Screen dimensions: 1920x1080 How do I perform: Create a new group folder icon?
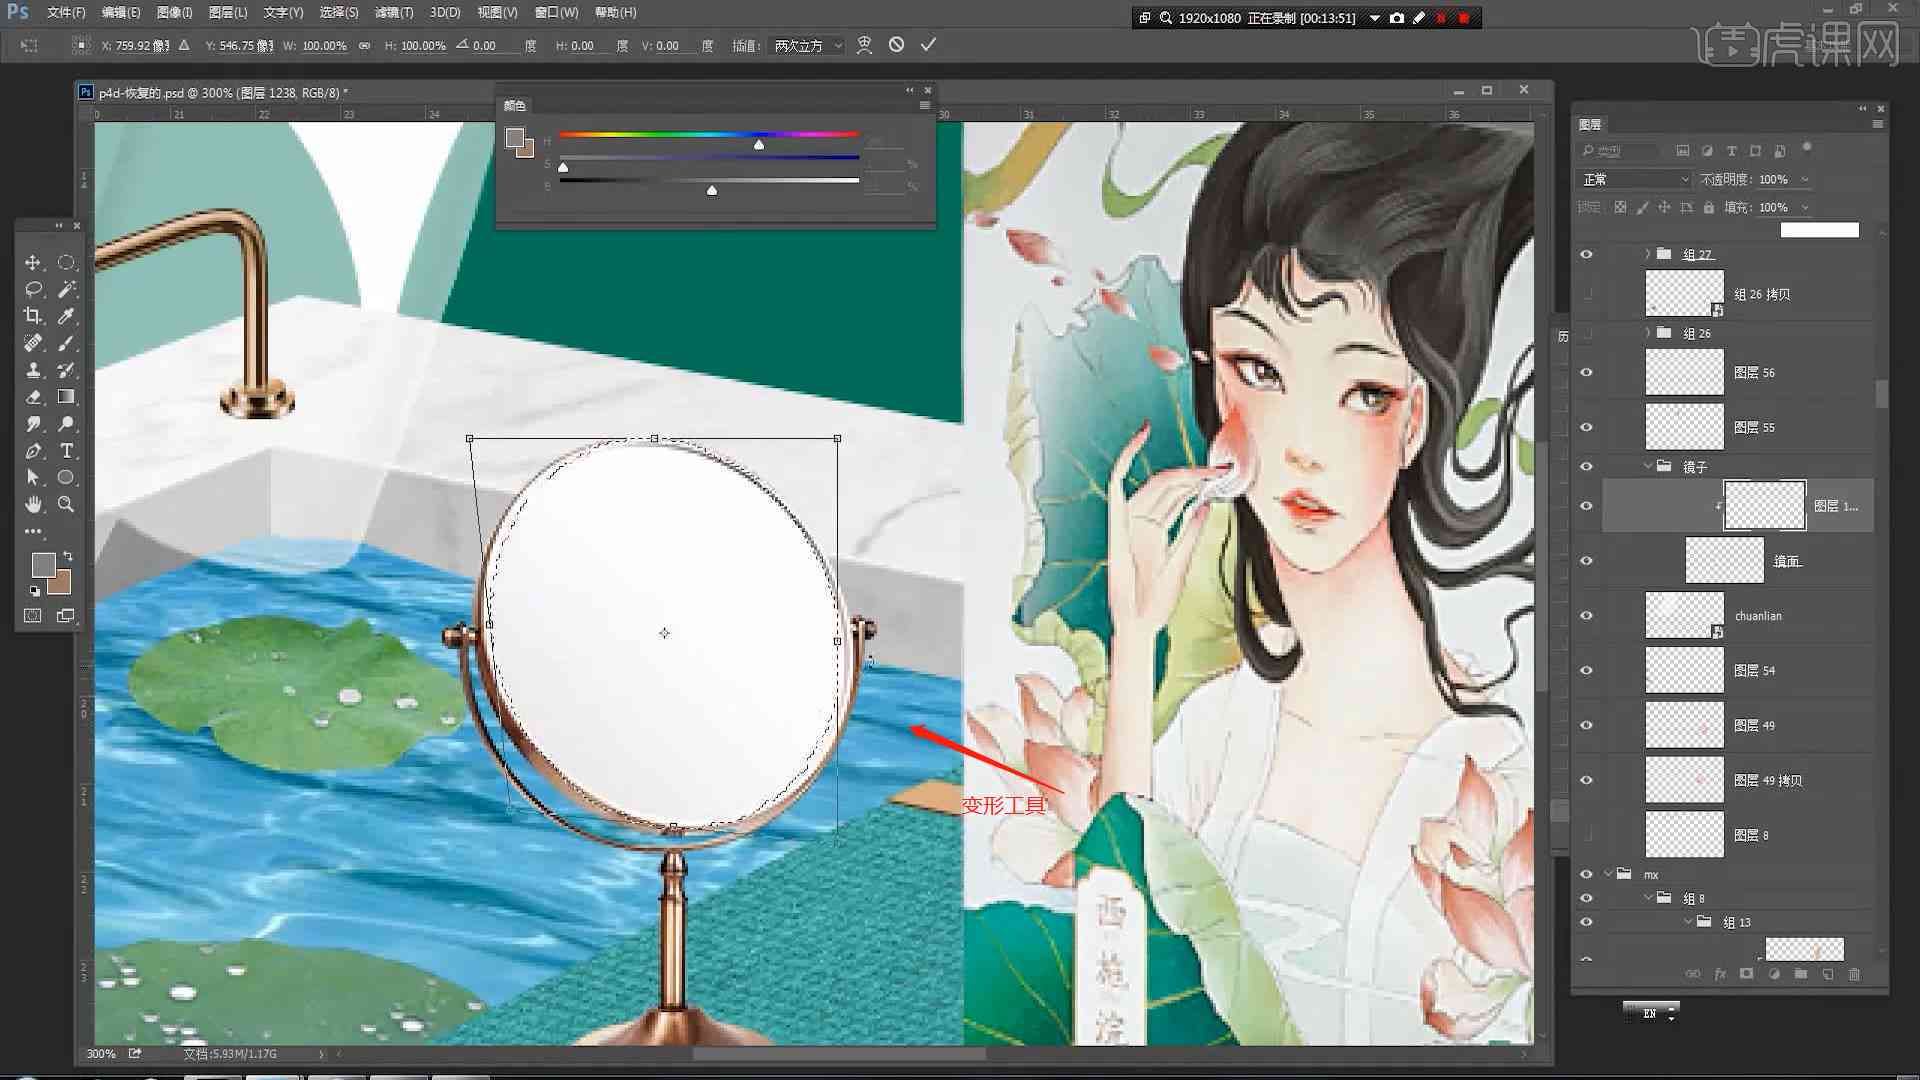point(1800,974)
